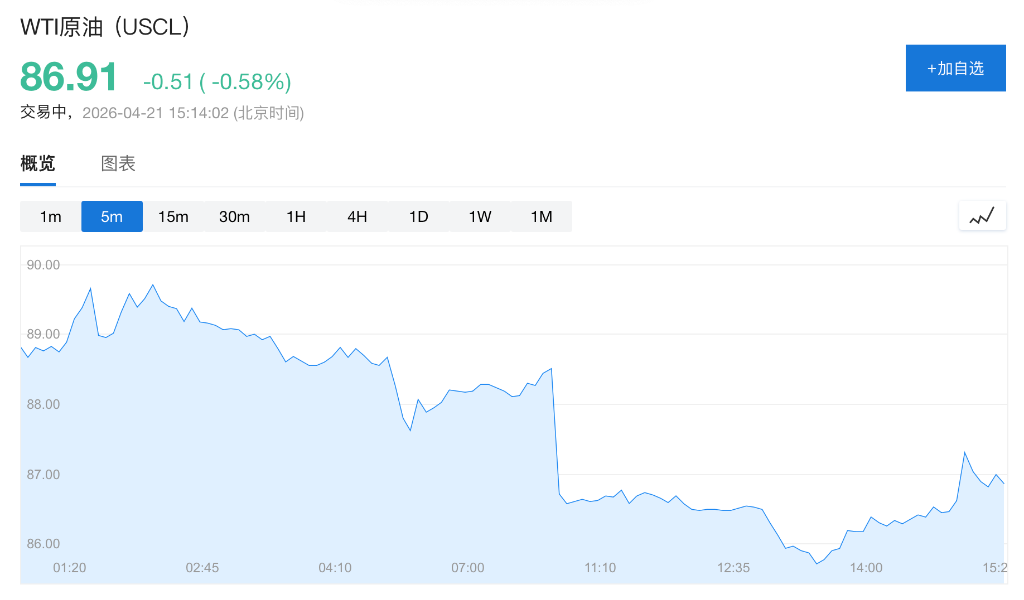The width and height of the screenshot is (1024, 600).
Task: Click the 86.91 current price
Action: pyautogui.click(x=69, y=78)
